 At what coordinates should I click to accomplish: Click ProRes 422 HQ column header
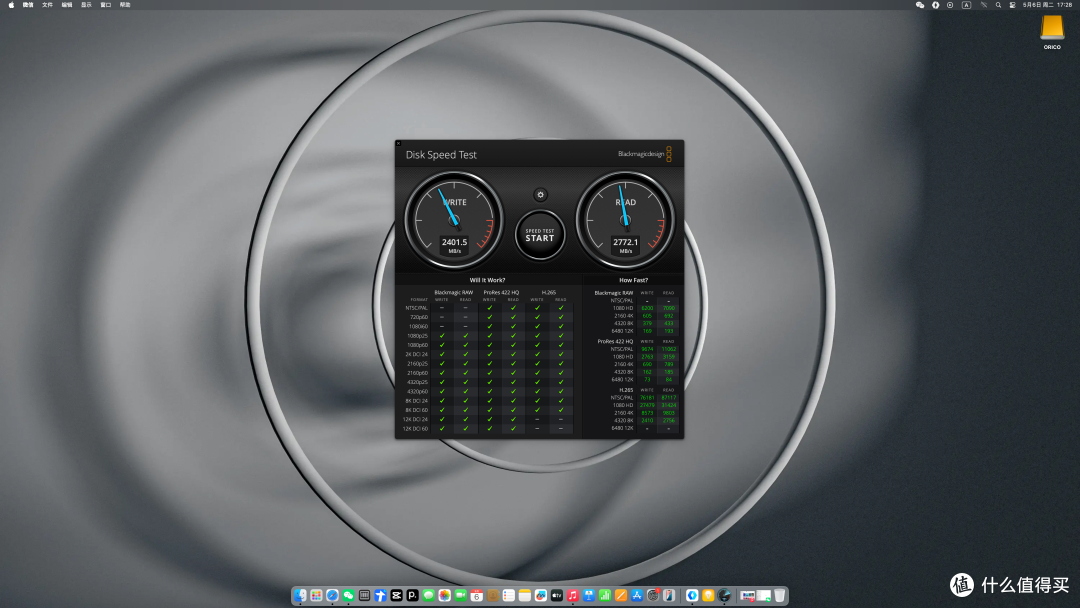[501, 293]
